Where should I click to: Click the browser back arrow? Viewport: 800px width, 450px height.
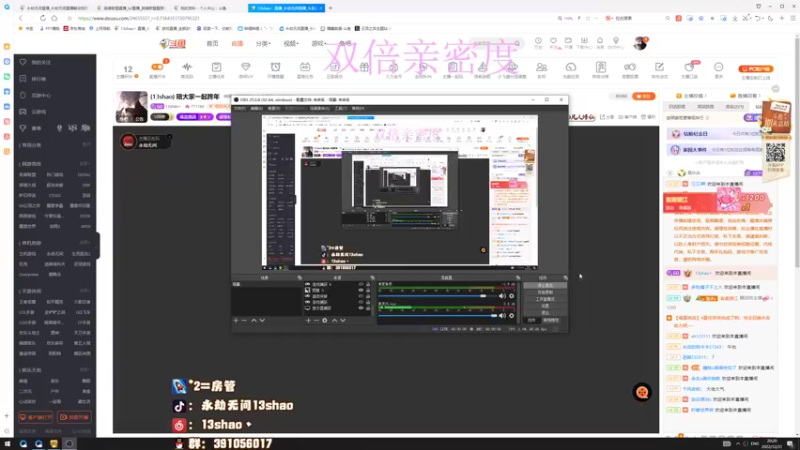coord(21,18)
